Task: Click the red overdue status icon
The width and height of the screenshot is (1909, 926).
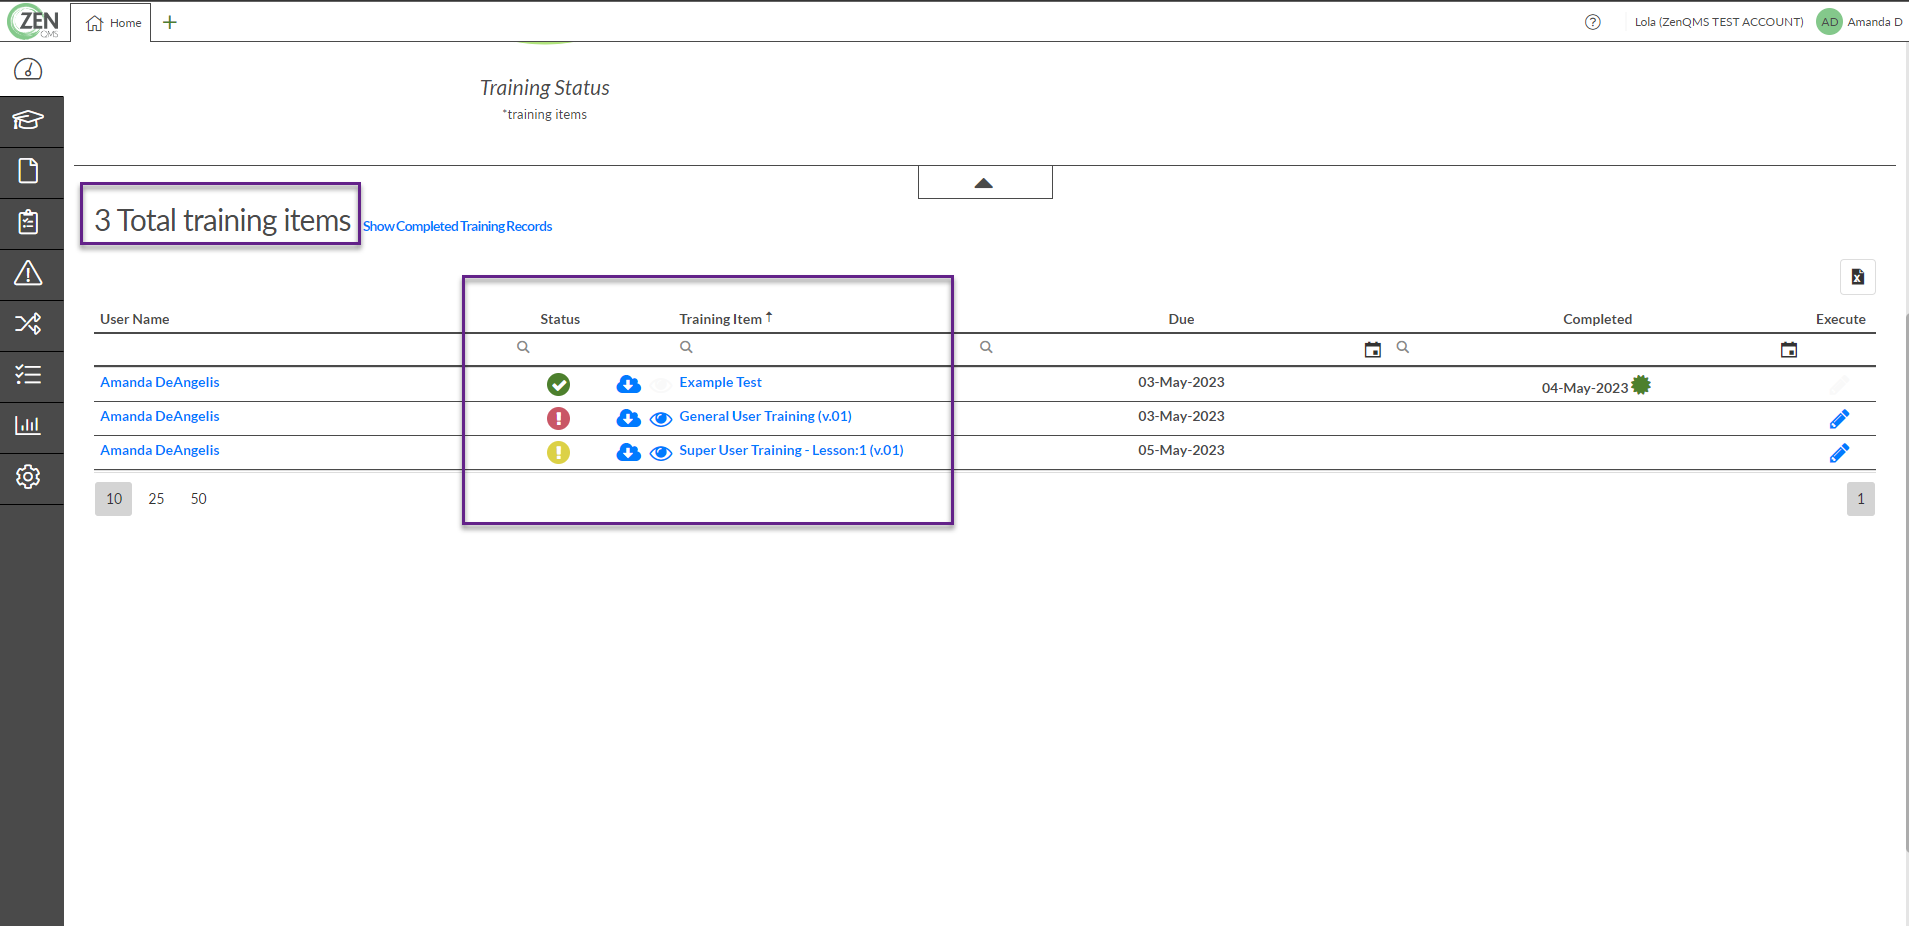Action: [x=558, y=418]
